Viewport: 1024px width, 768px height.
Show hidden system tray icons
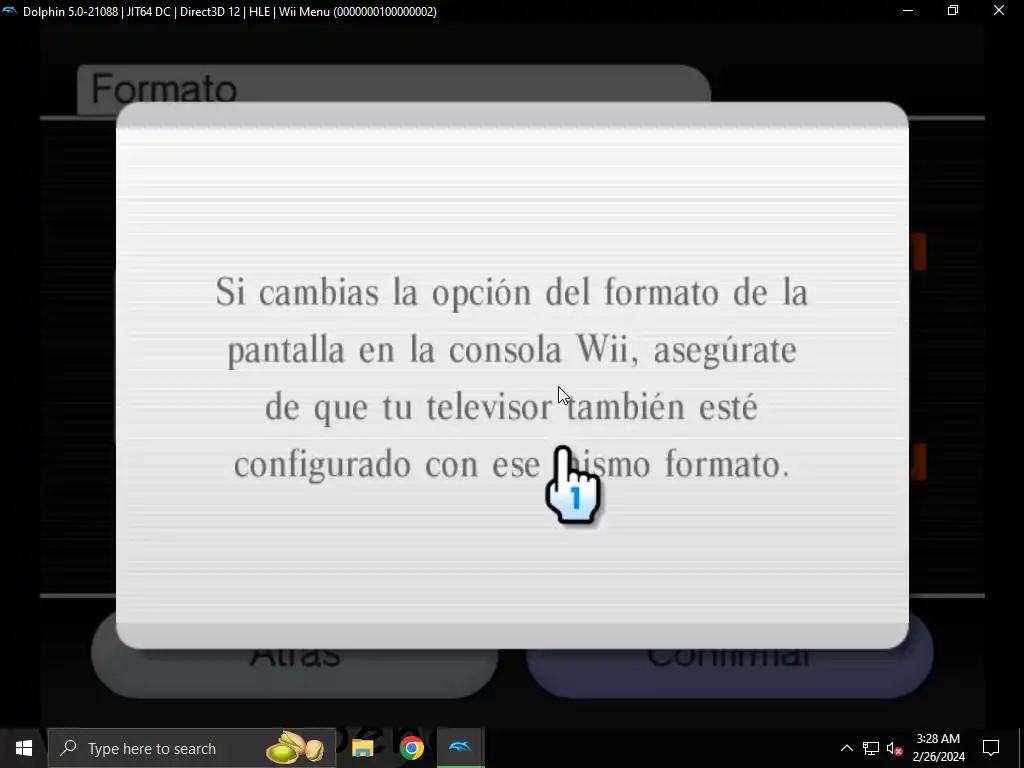point(846,748)
